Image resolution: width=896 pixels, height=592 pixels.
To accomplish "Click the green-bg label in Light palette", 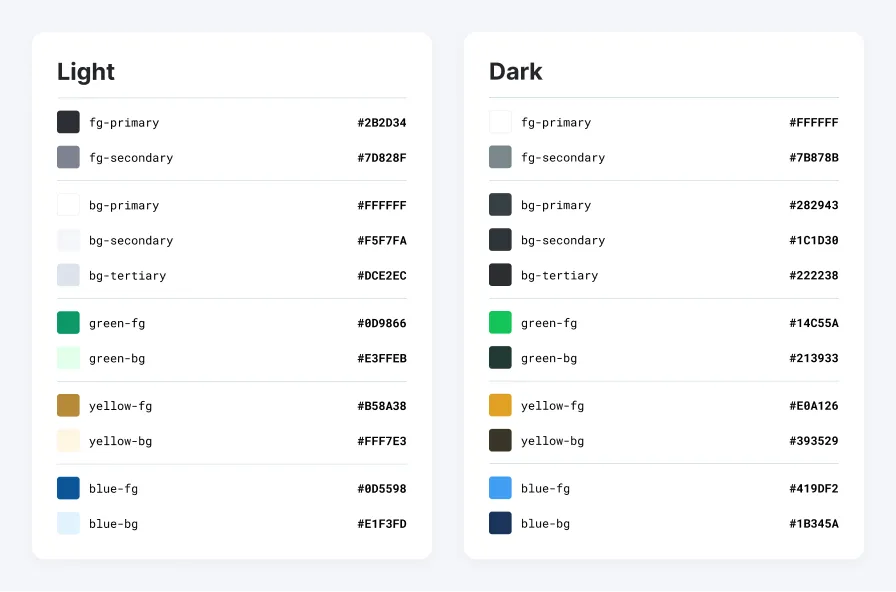I will (117, 358).
